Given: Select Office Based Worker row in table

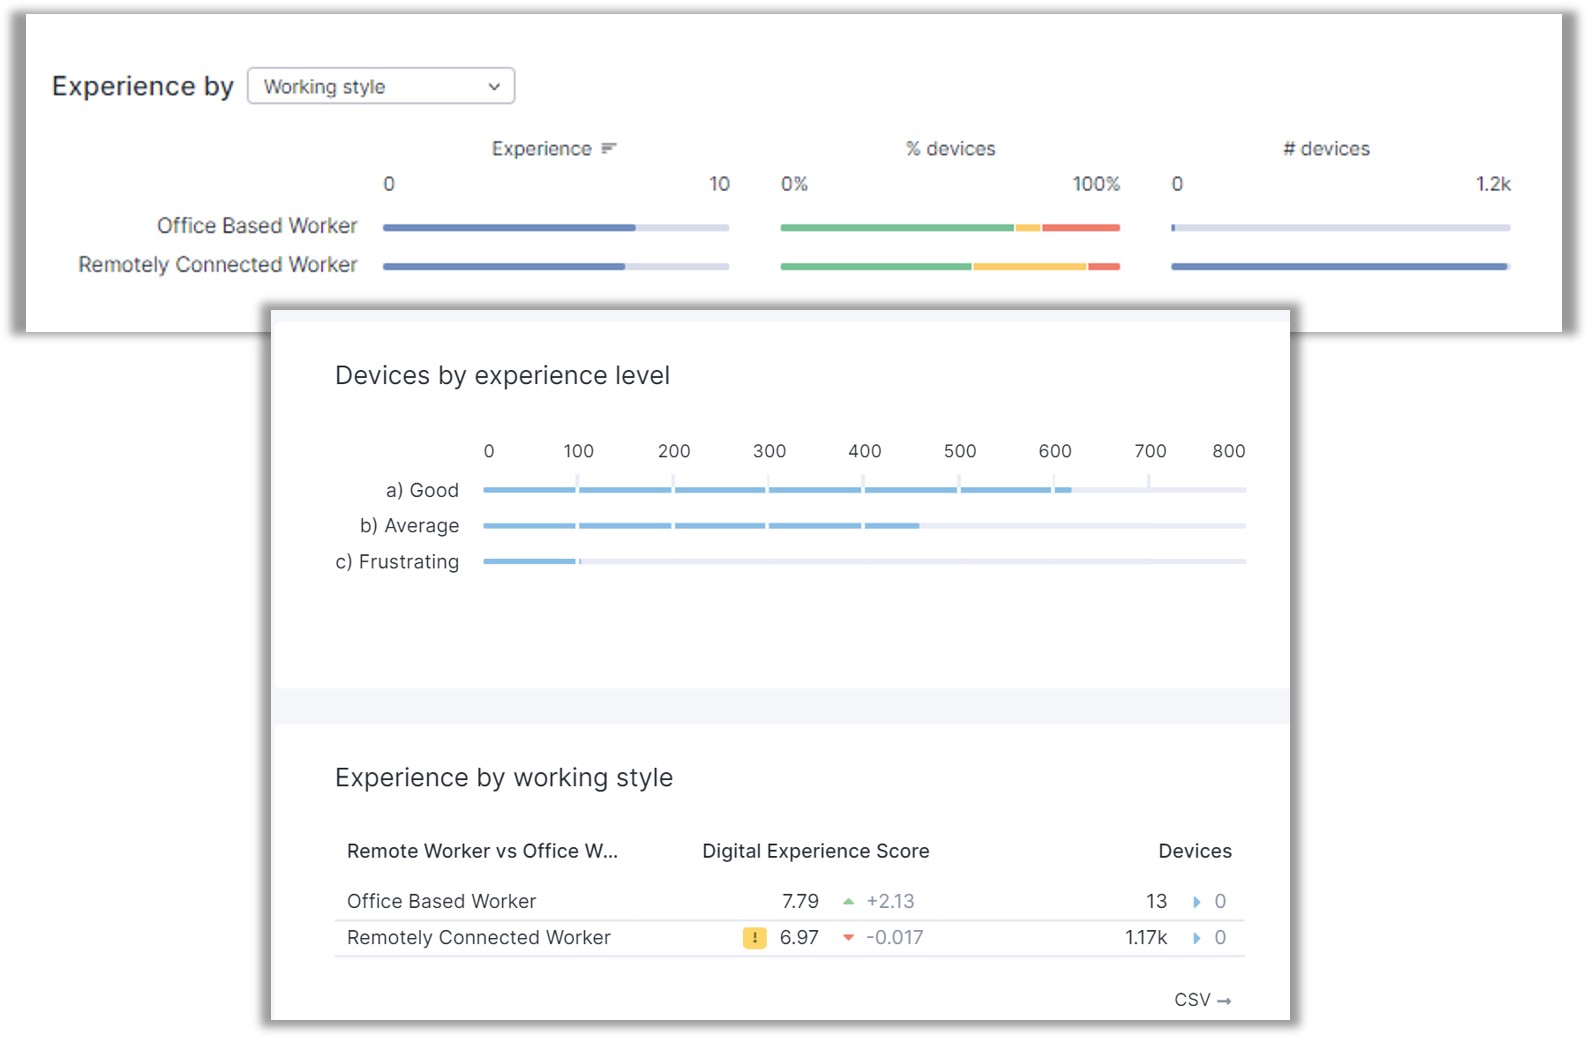Looking at the screenshot, I should point(442,902).
